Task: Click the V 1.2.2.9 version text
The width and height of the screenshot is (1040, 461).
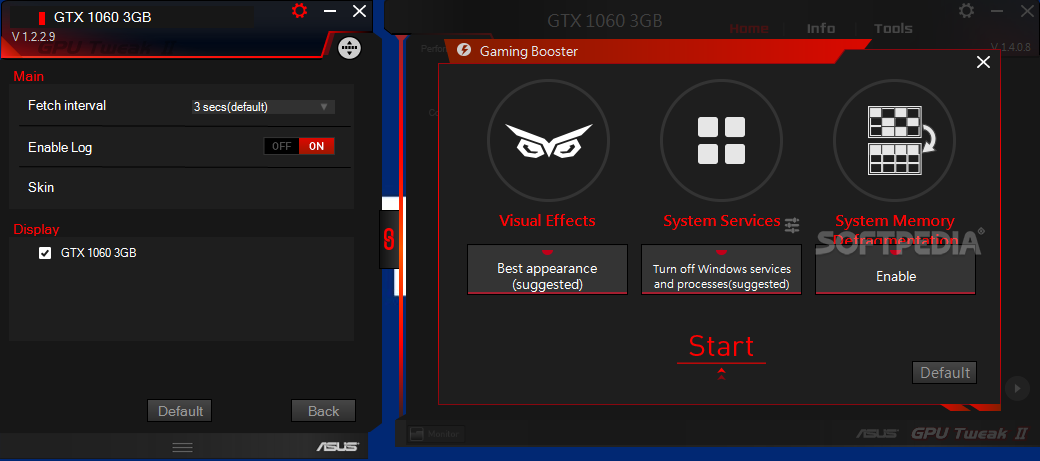Action: tap(34, 36)
